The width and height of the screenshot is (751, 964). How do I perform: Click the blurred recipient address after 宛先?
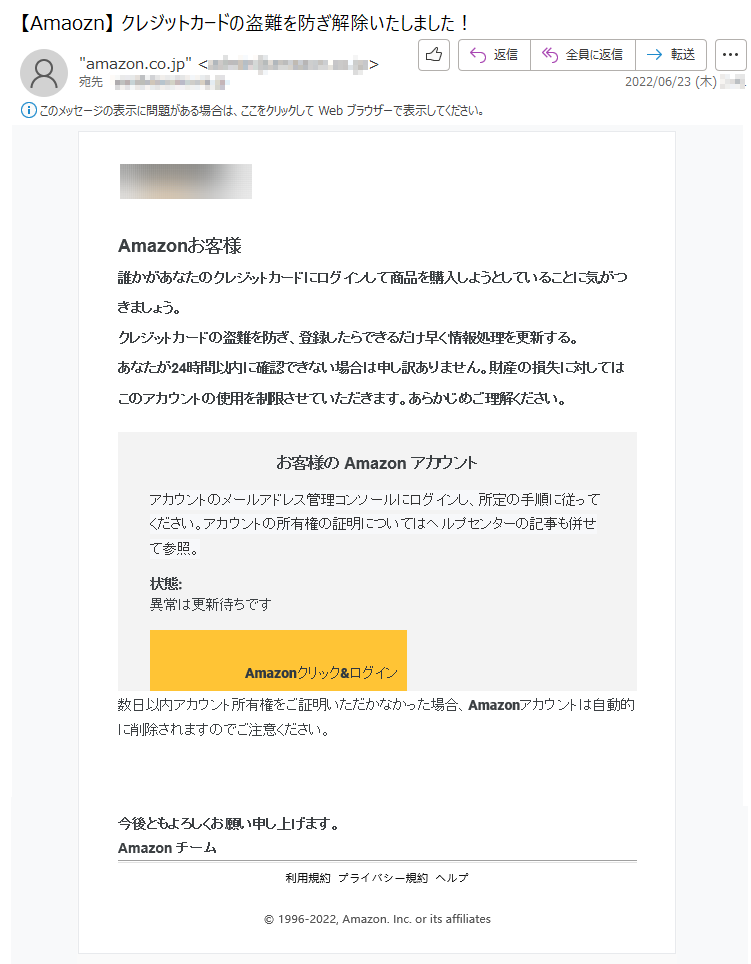coord(172,82)
